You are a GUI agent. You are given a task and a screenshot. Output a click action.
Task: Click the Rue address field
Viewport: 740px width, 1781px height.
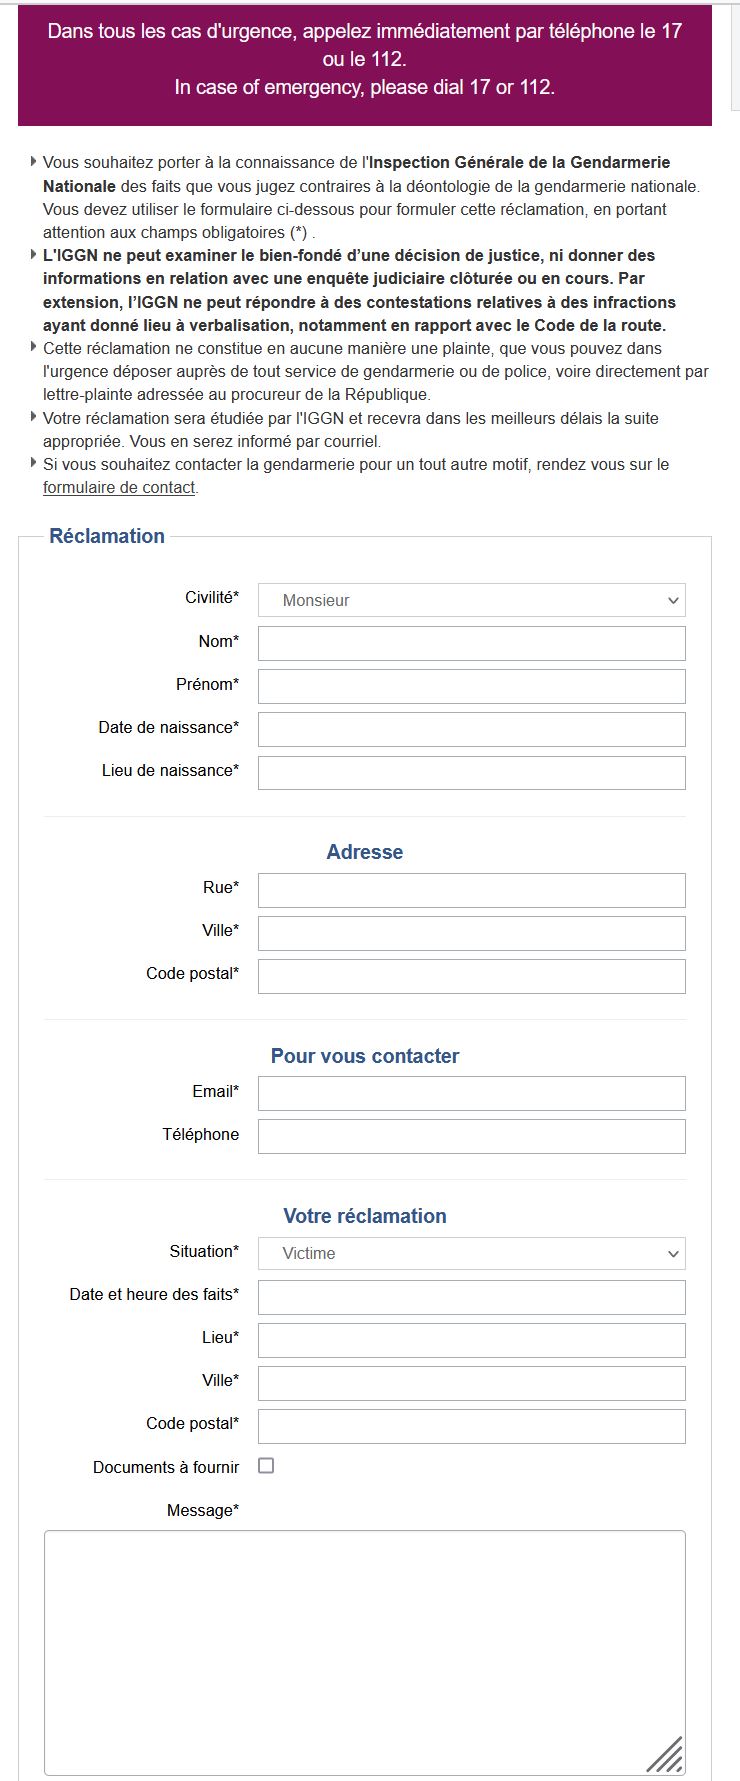click(471, 890)
